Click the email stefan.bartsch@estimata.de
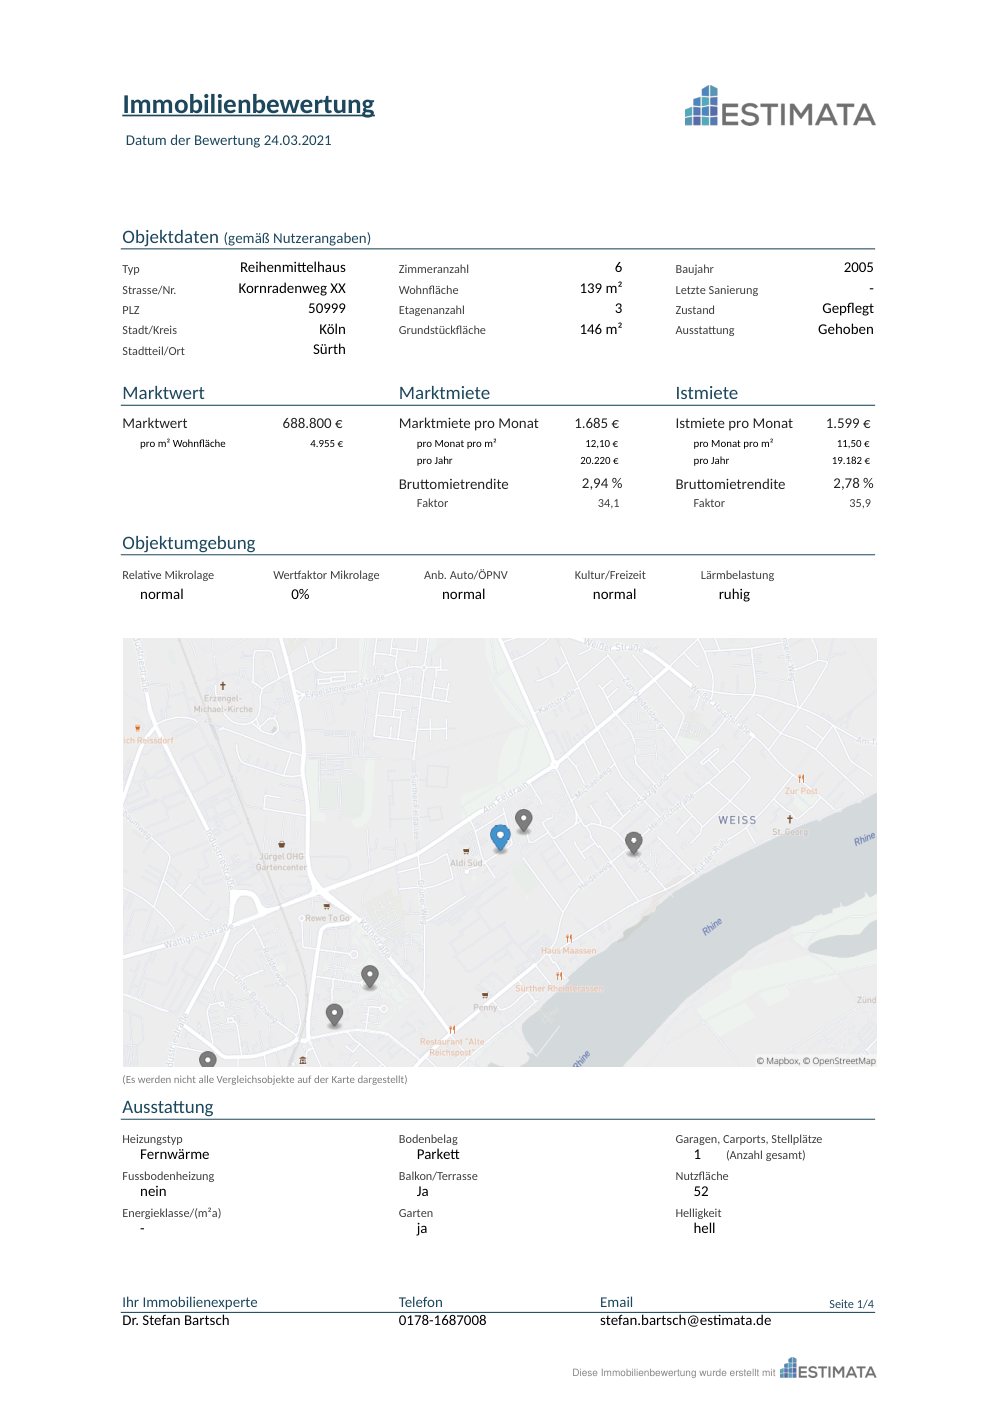 pos(686,1320)
